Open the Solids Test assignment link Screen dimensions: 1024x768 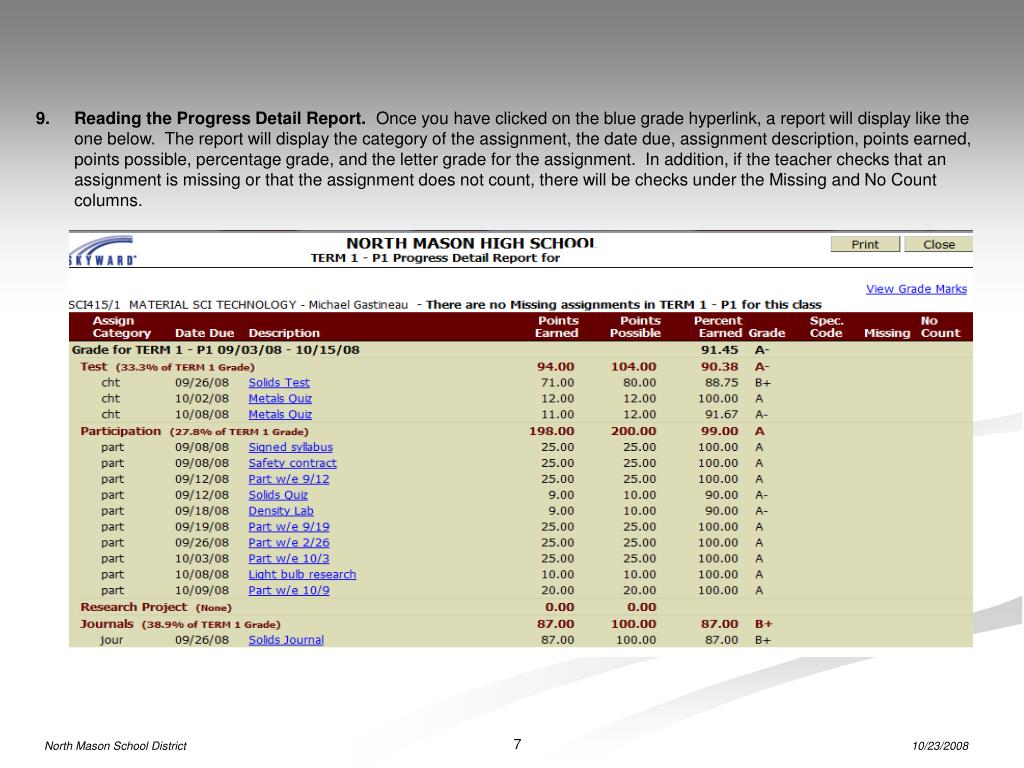point(279,383)
